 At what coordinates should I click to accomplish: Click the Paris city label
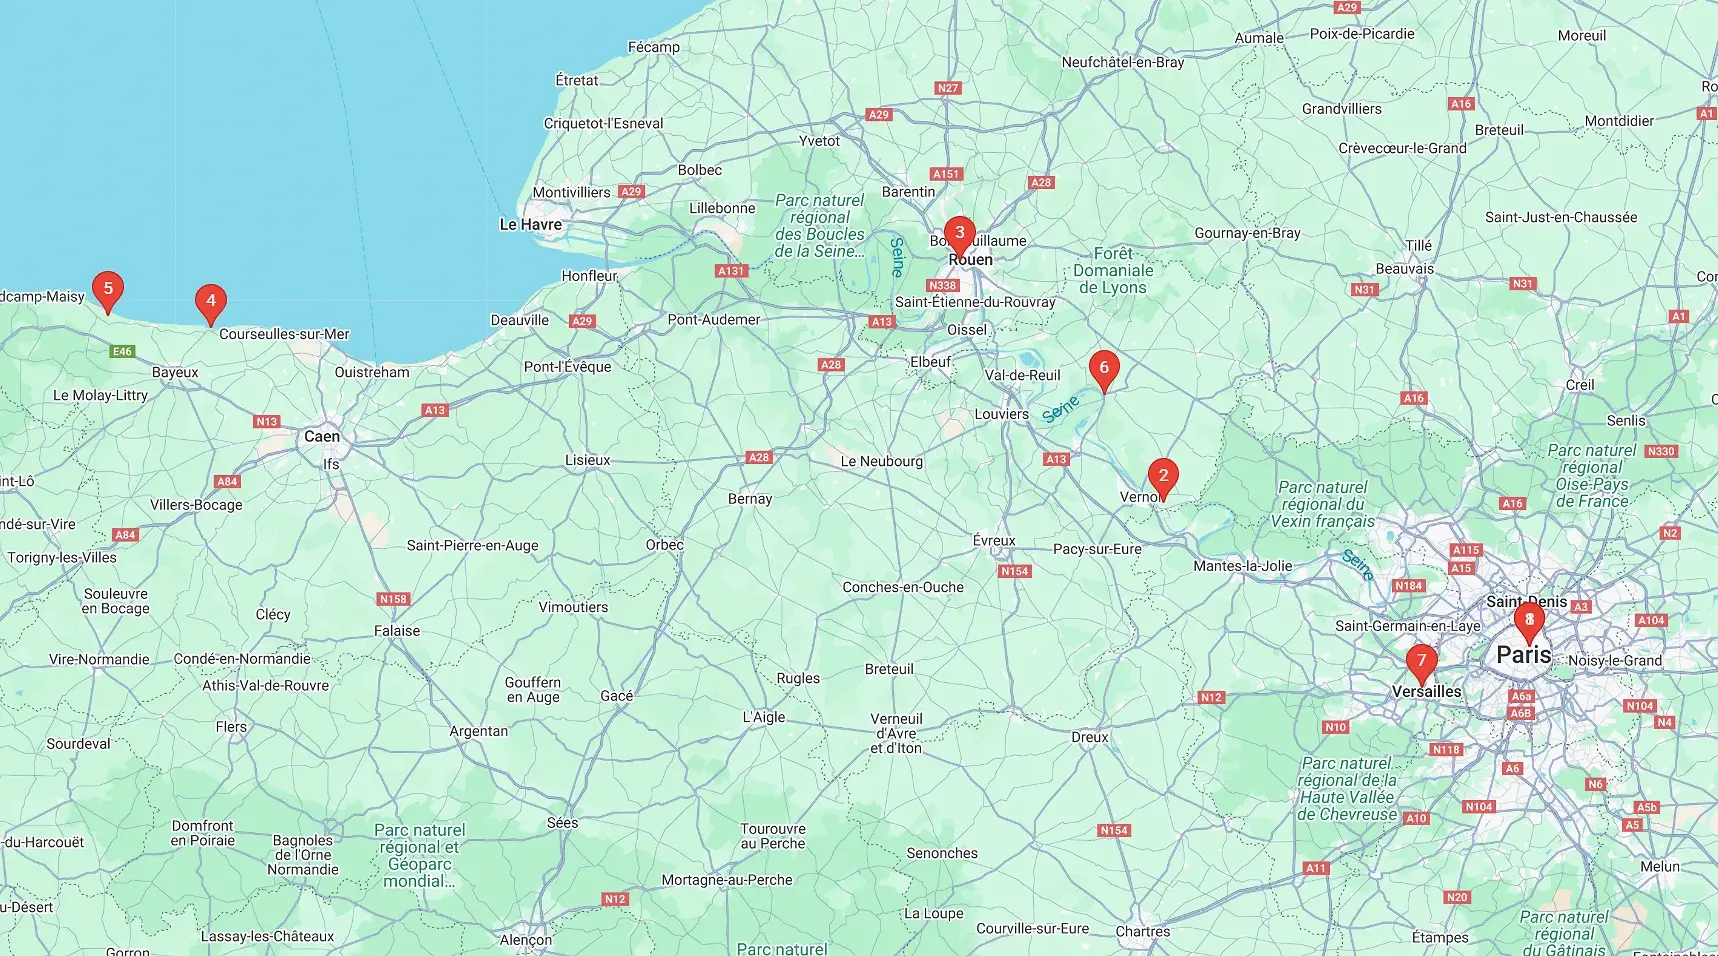(1524, 655)
